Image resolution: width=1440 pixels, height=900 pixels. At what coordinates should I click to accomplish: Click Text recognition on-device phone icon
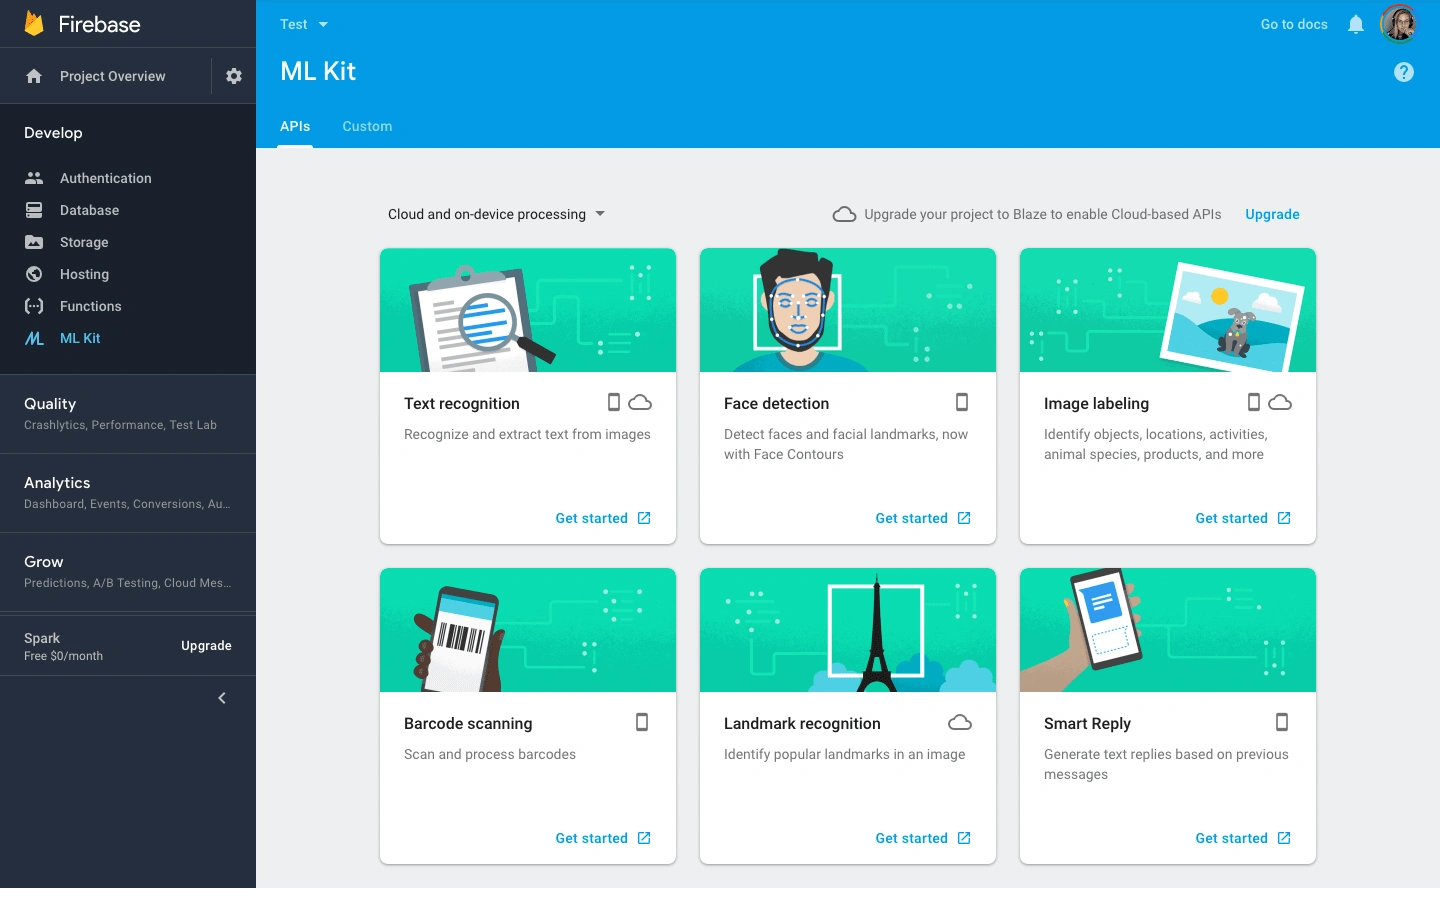[614, 402]
